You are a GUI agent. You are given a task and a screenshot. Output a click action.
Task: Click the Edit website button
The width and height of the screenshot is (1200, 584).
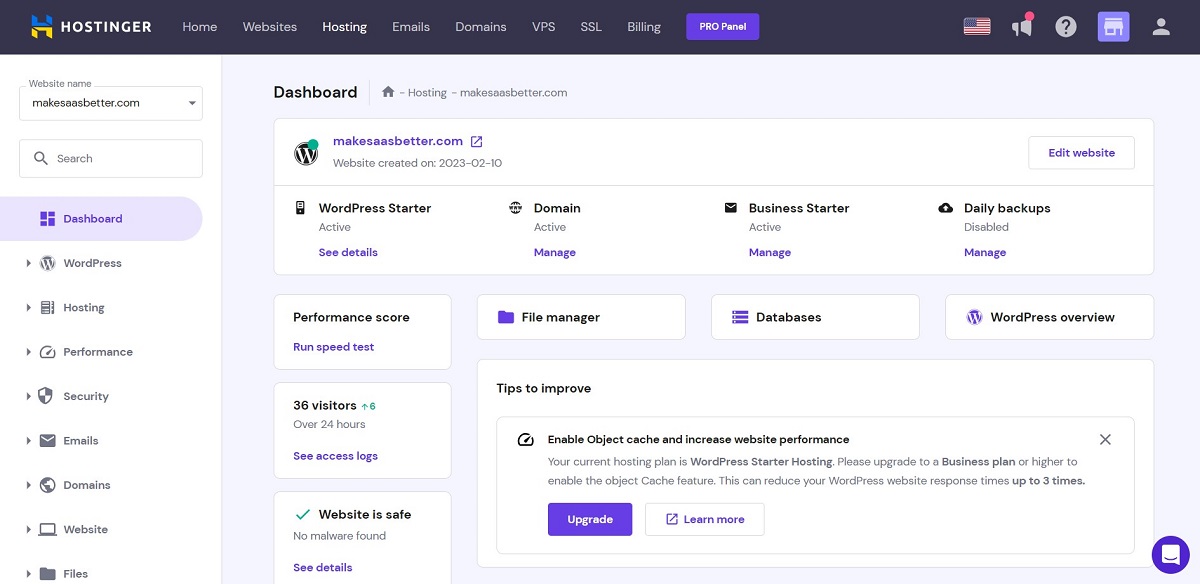tap(1081, 153)
